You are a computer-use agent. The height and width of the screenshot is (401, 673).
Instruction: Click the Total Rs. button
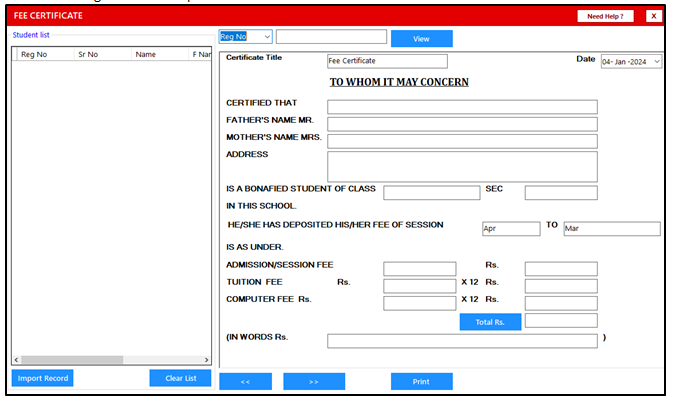tap(490, 322)
